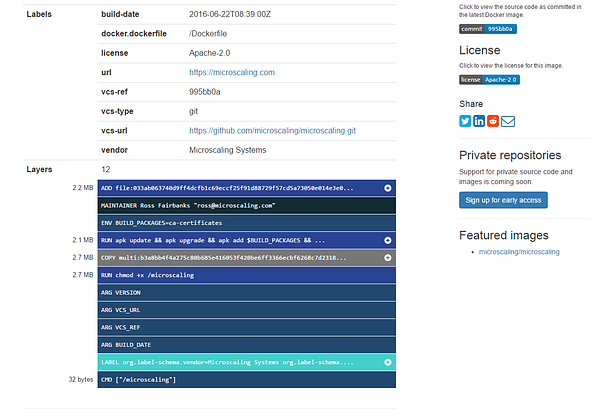Screen dimensions: 600x411
Task: Select the ENV BUILD_PACKAGES layer row
Action: [x=246, y=223]
